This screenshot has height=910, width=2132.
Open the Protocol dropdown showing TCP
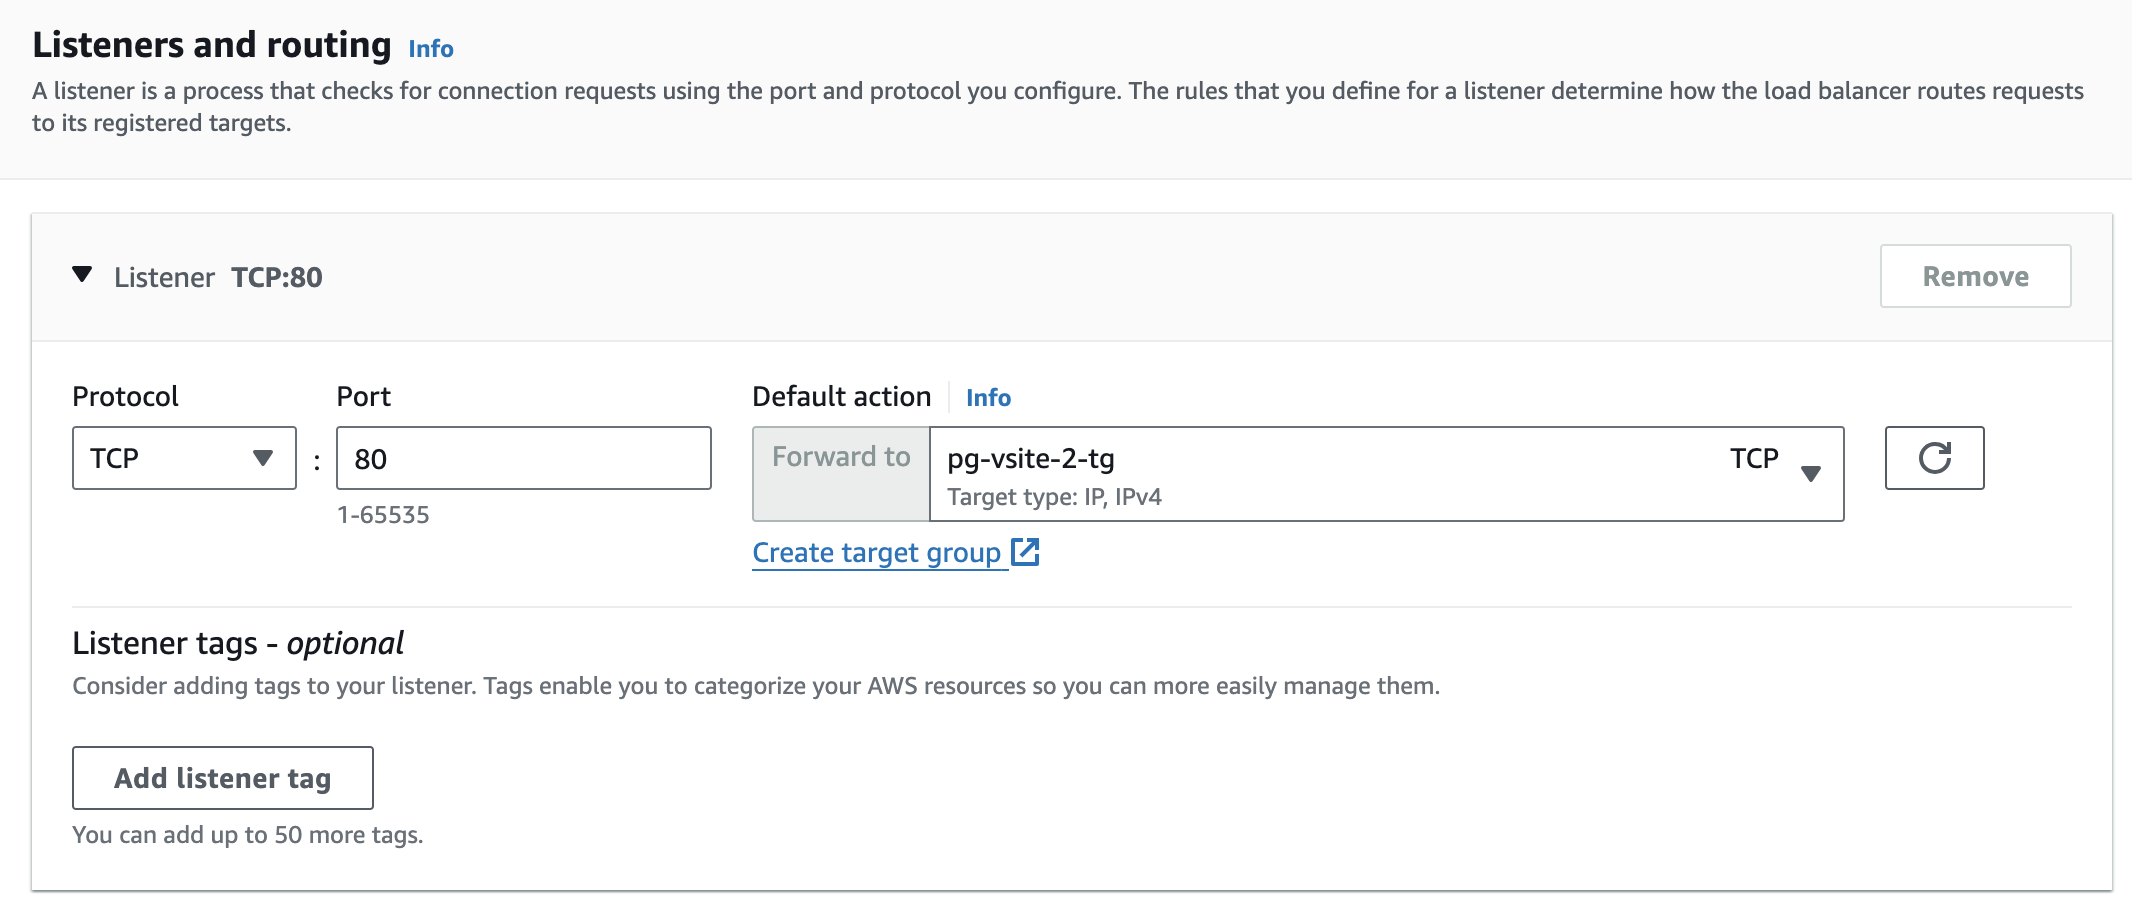coord(183,458)
